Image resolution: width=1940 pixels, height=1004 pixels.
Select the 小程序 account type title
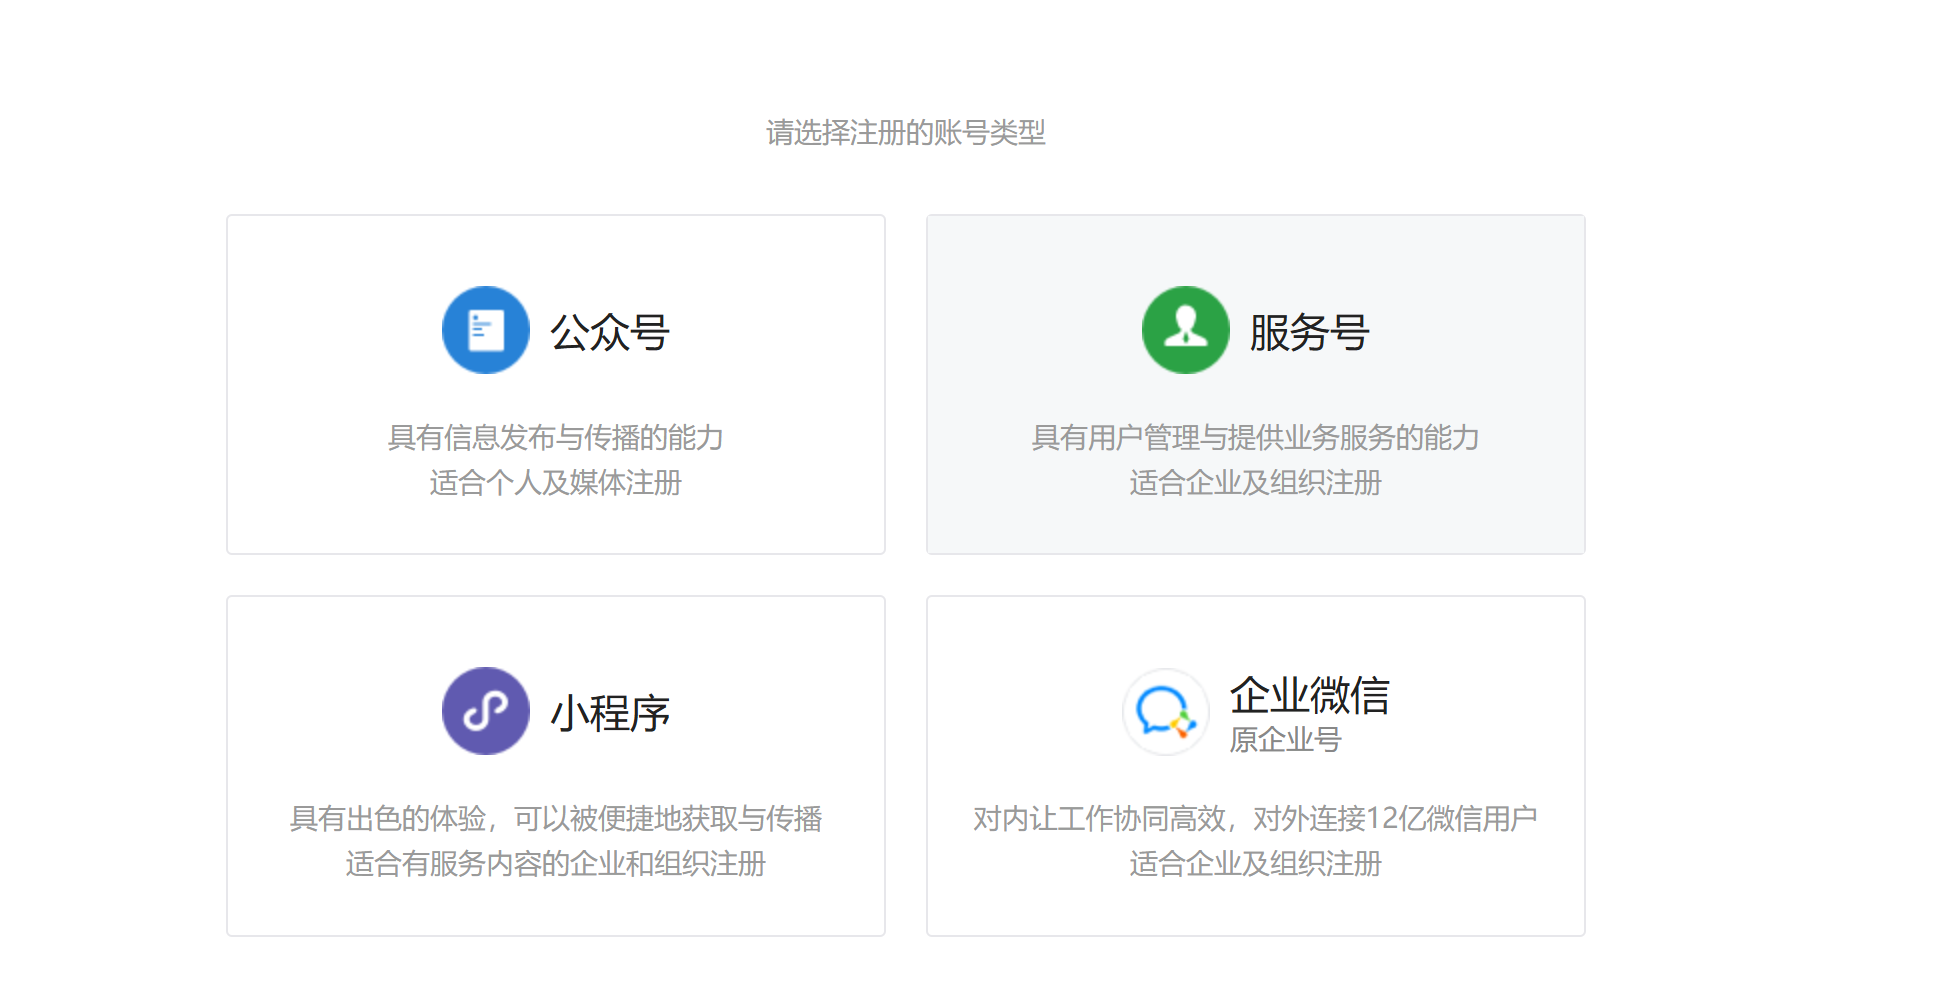click(610, 713)
